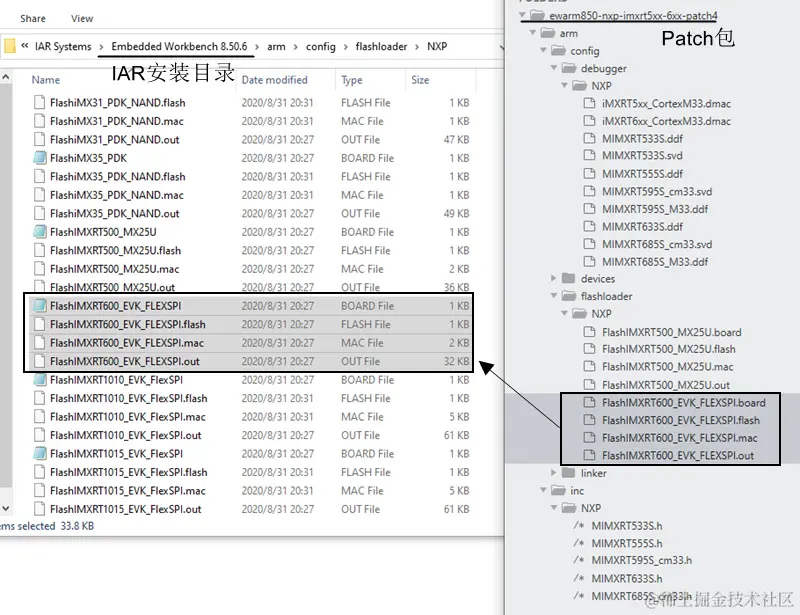Click MIMXRT685S_cm33.svd file icon
The height and width of the screenshot is (615, 800).
[x=589, y=244]
